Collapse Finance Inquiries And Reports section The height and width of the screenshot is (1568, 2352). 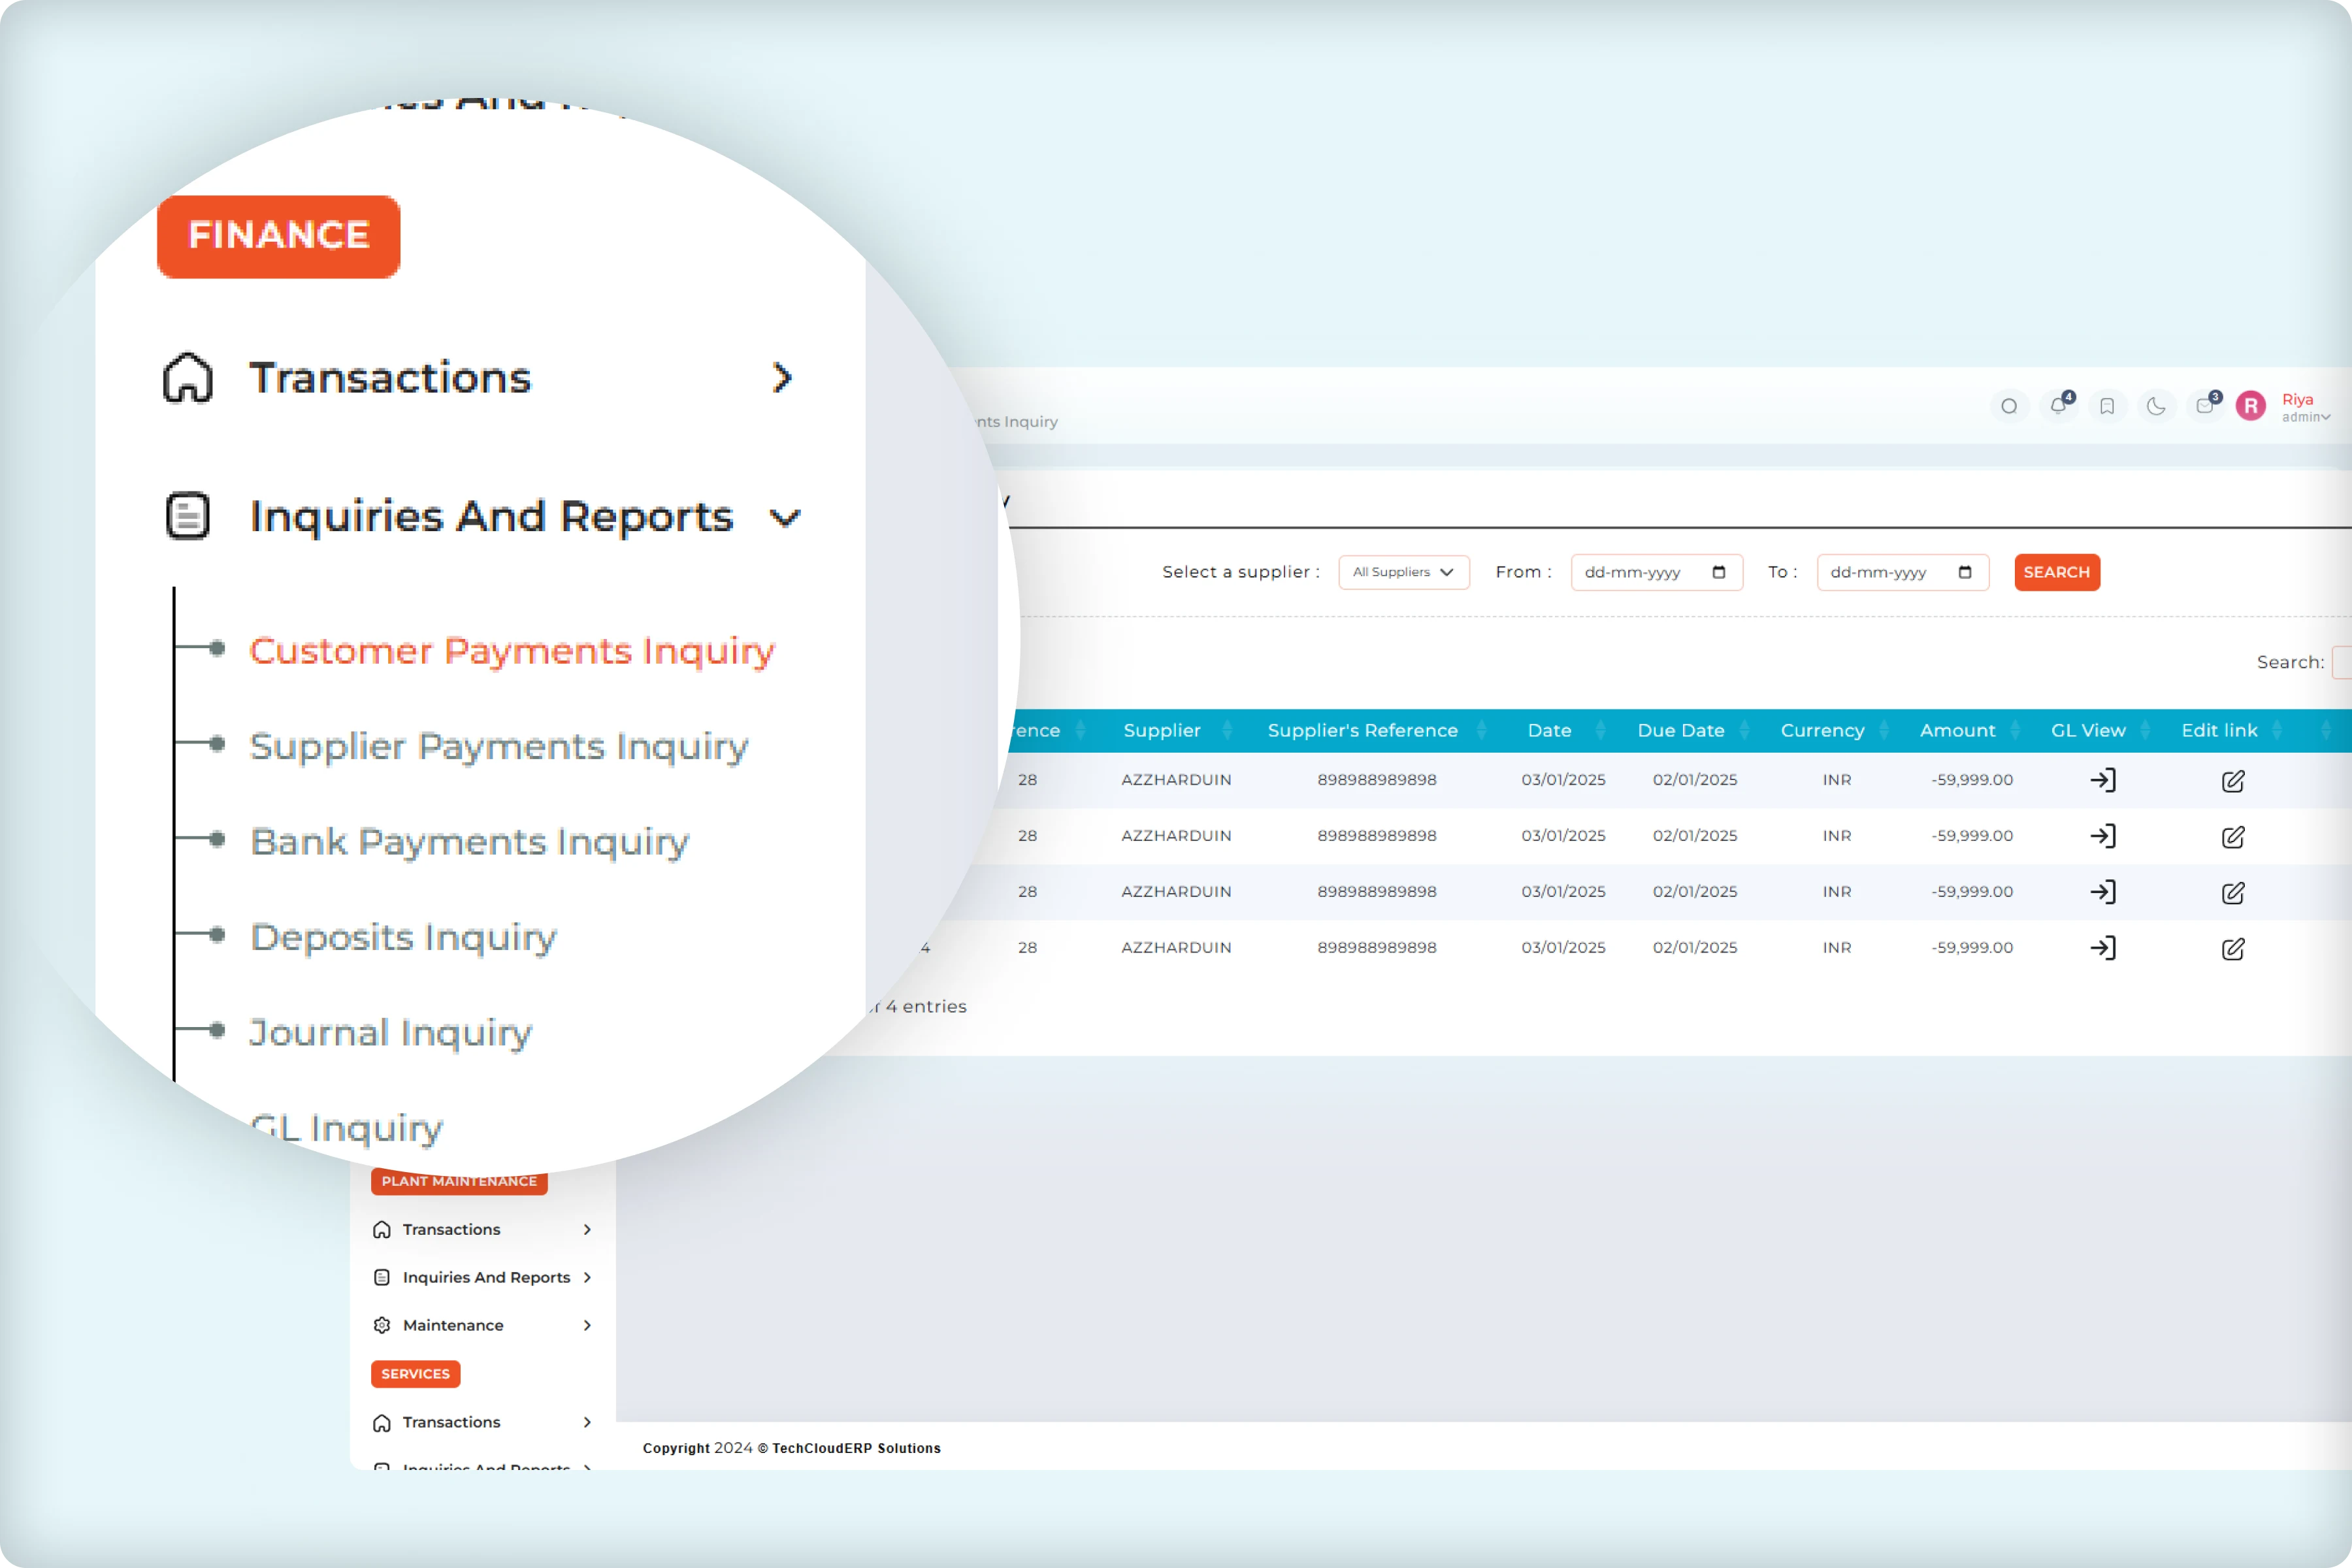[x=490, y=517]
